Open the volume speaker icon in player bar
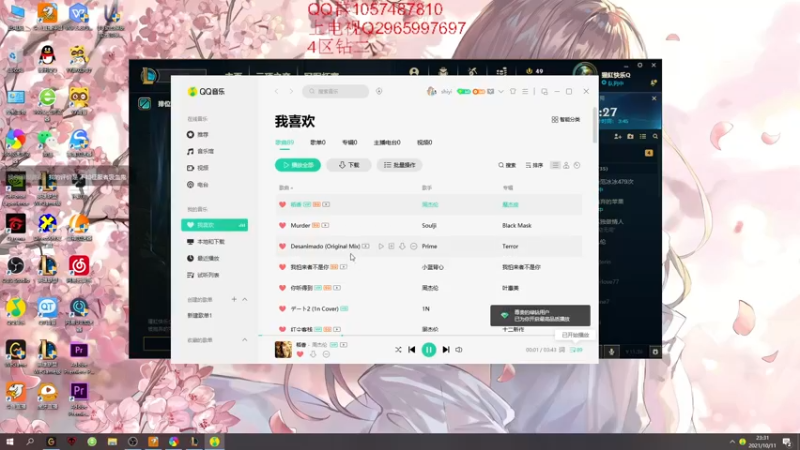Image resolution: width=800 pixels, height=450 pixels. 459,350
